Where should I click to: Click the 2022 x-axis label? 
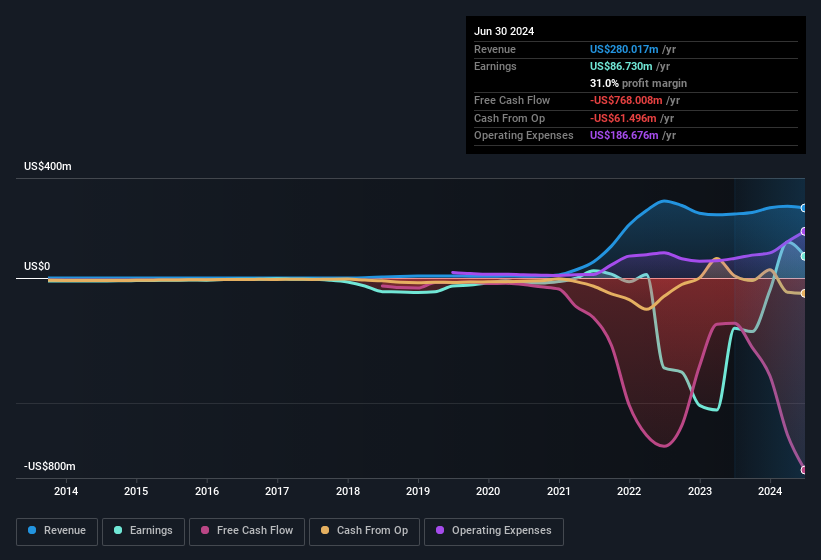tap(629, 491)
